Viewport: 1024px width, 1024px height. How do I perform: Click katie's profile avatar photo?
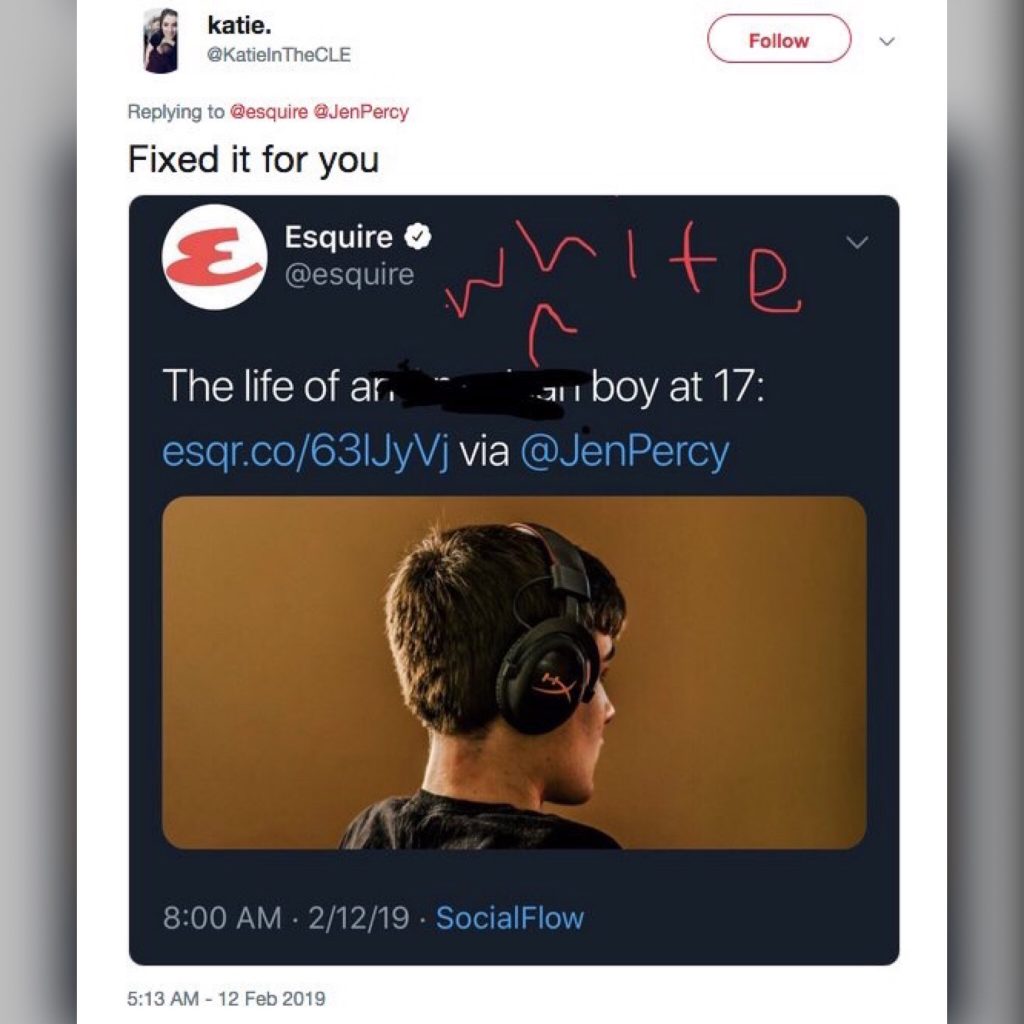[x=161, y=40]
